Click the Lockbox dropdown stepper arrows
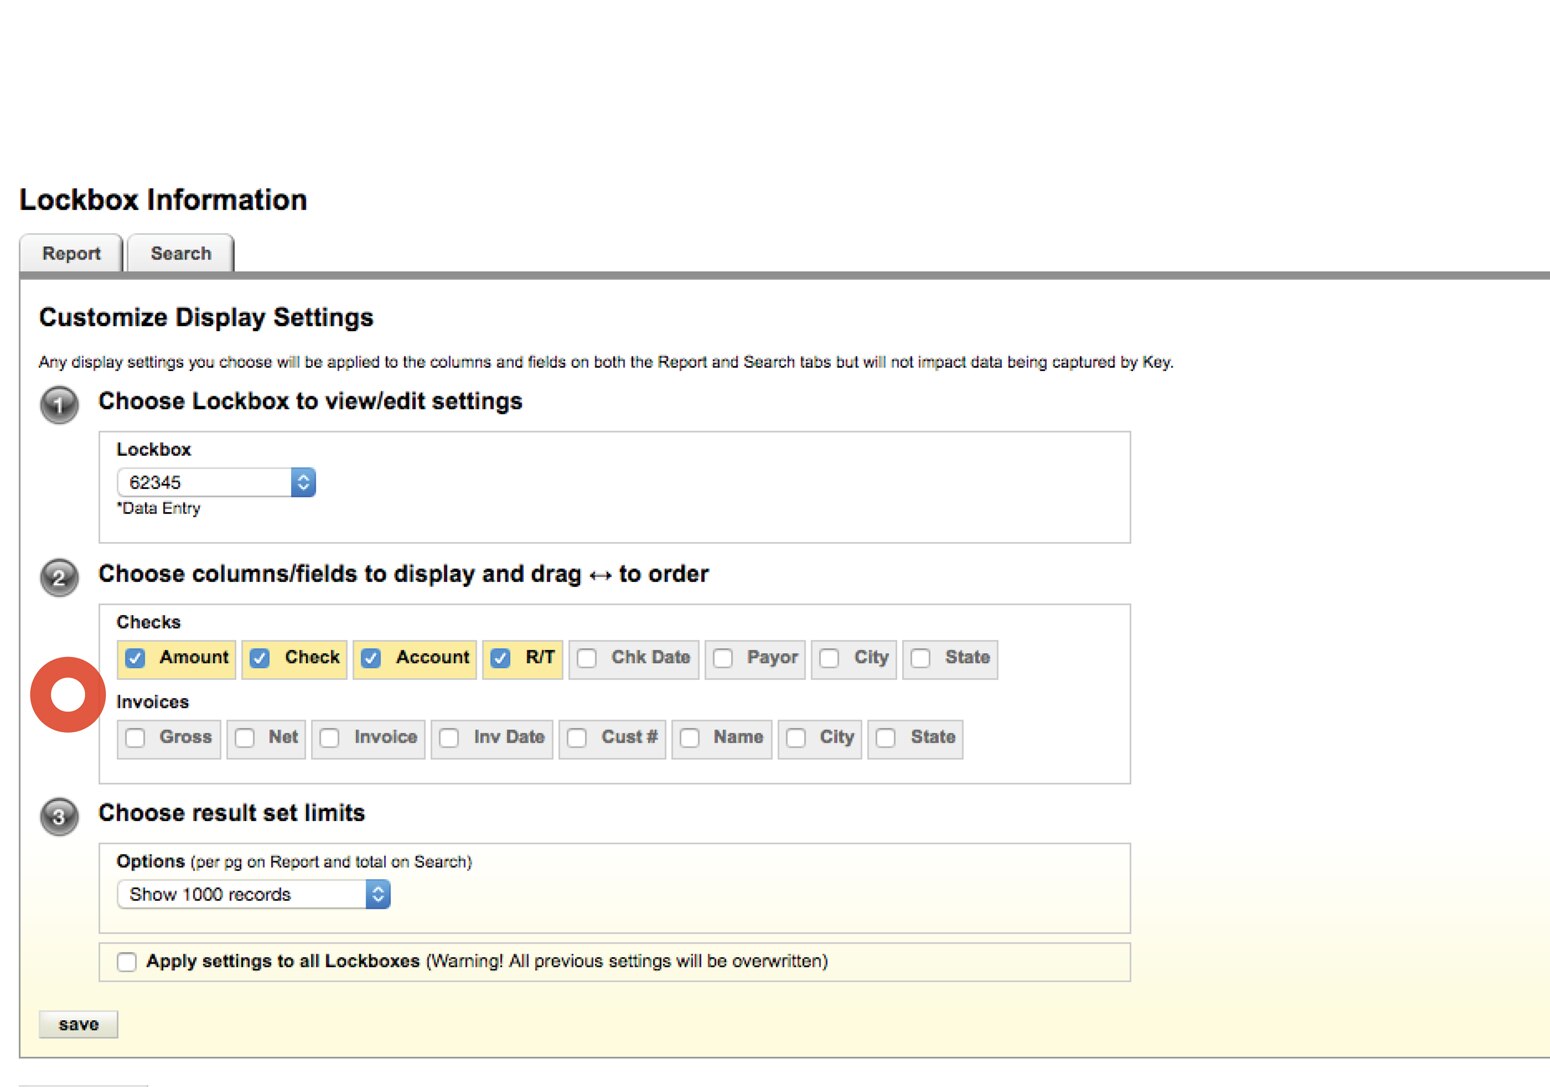 (302, 482)
